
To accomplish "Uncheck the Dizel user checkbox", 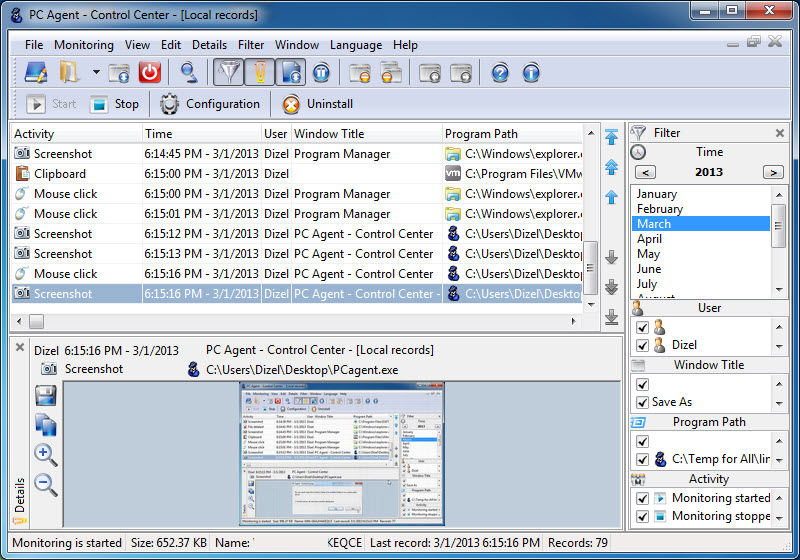I will point(642,346).
